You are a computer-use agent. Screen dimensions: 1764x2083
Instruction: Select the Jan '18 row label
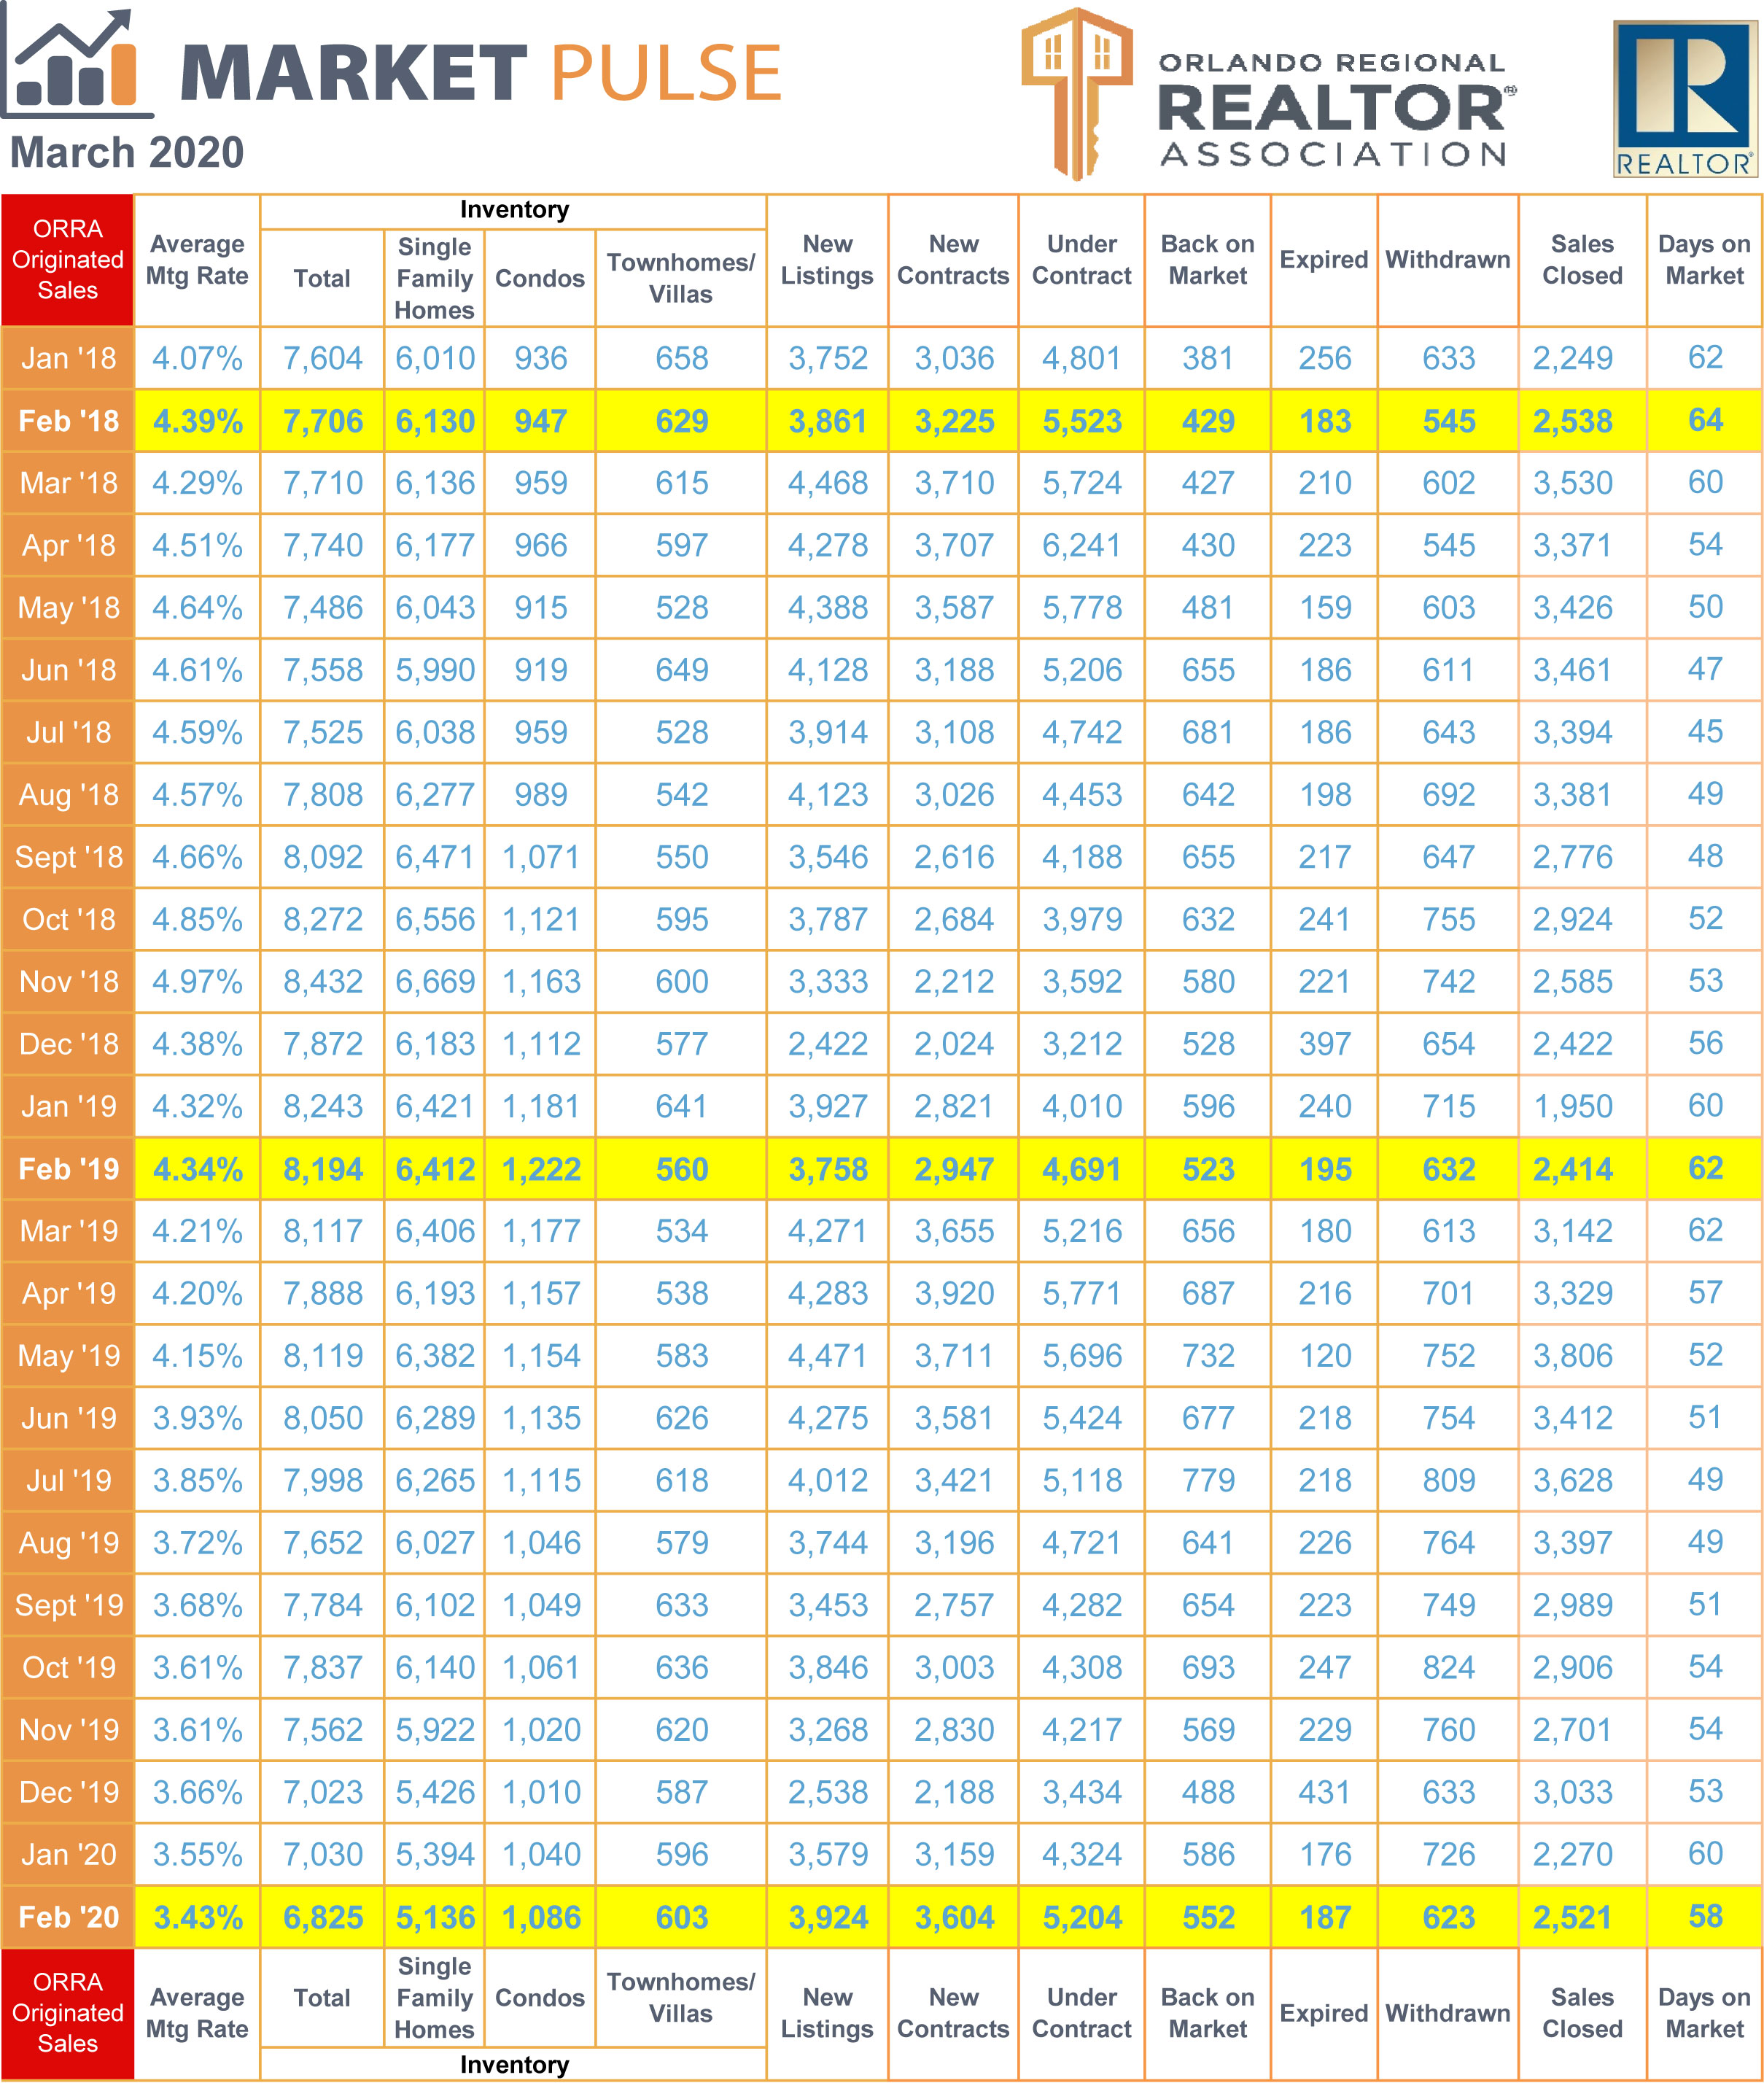[x=68, y=358]
